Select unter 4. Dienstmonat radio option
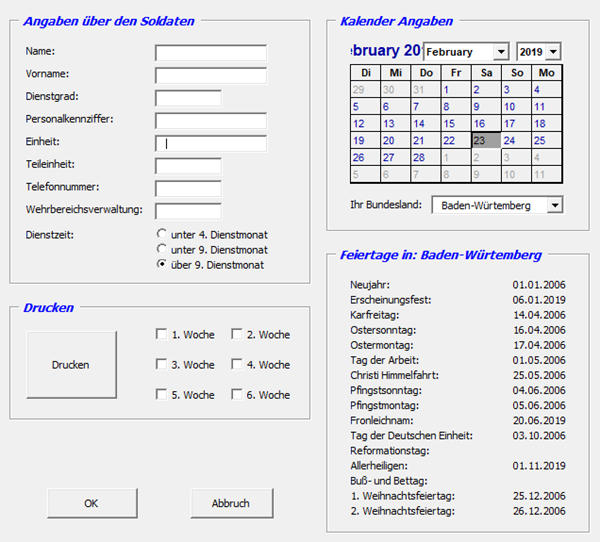The image size is (600, 542). click(x=162, y=235)
